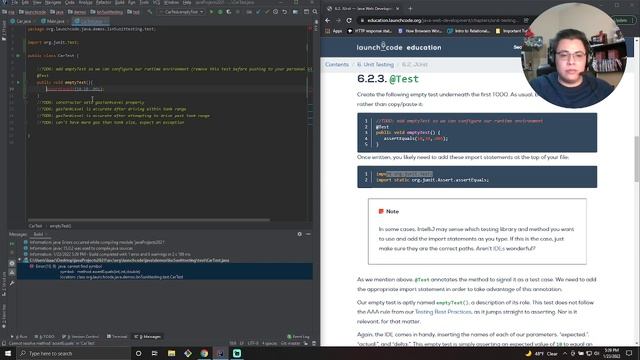Open the Code menu
The image size is (640, 360).
(70, 2)
